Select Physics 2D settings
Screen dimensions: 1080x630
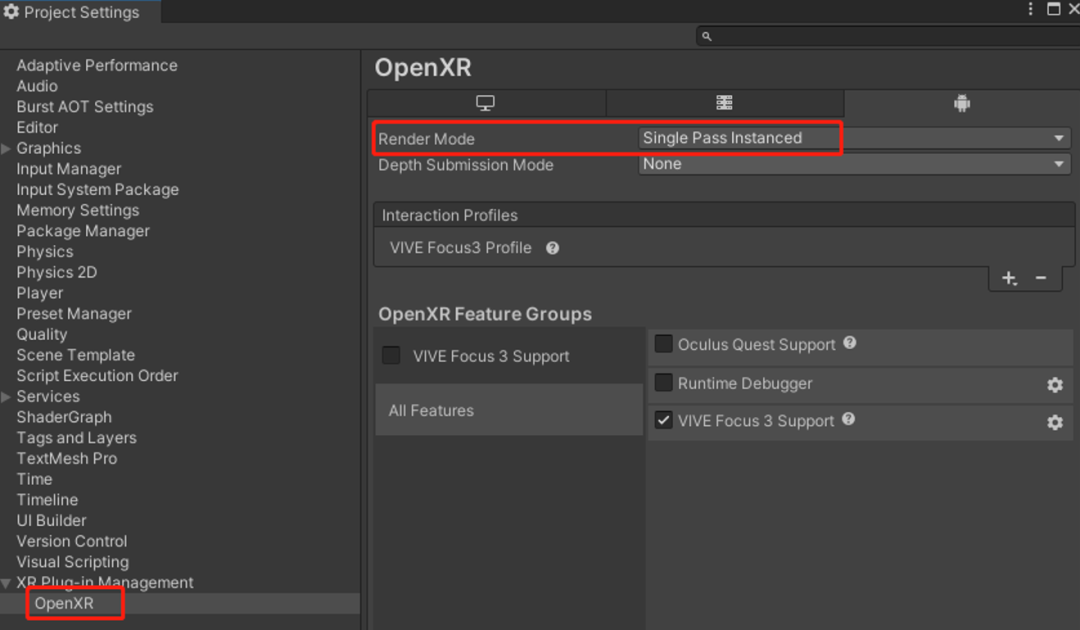(56, 272)
